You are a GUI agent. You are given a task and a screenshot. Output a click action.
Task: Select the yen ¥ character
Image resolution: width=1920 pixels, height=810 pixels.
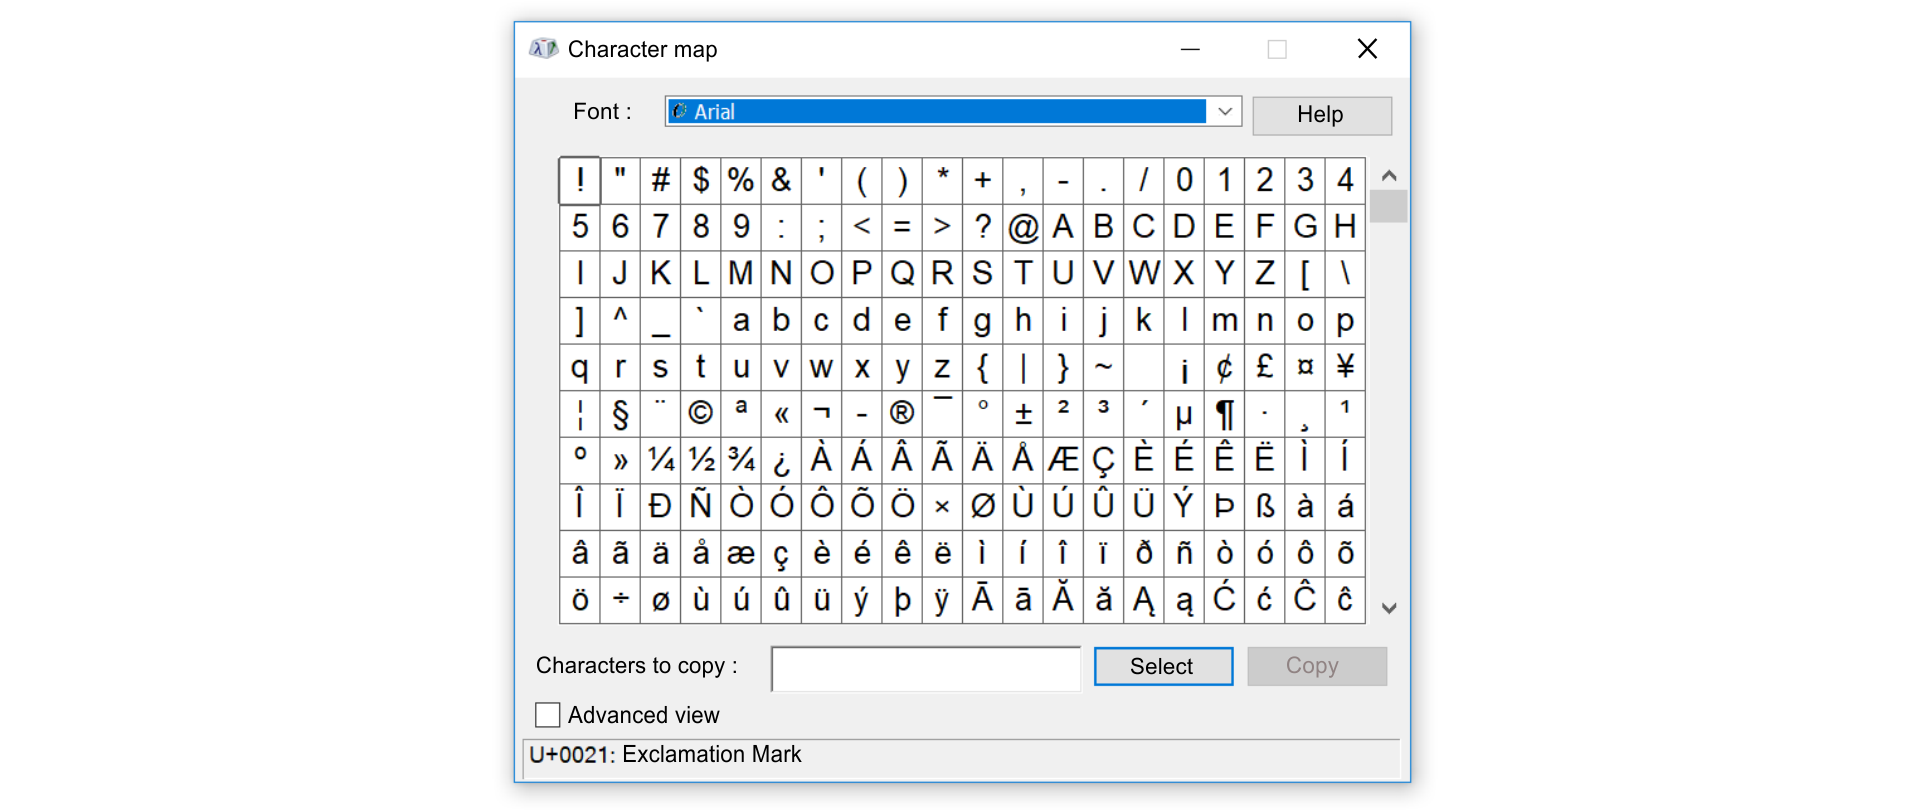click(1345, 367)
